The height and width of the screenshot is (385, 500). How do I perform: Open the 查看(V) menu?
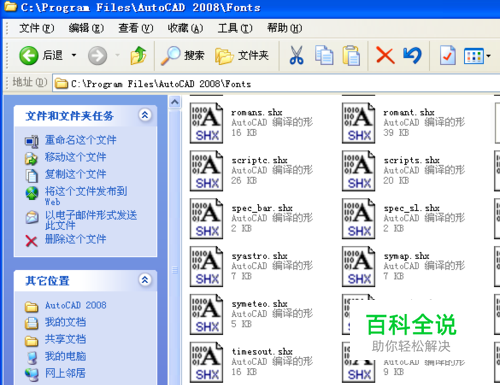[136, 28]
